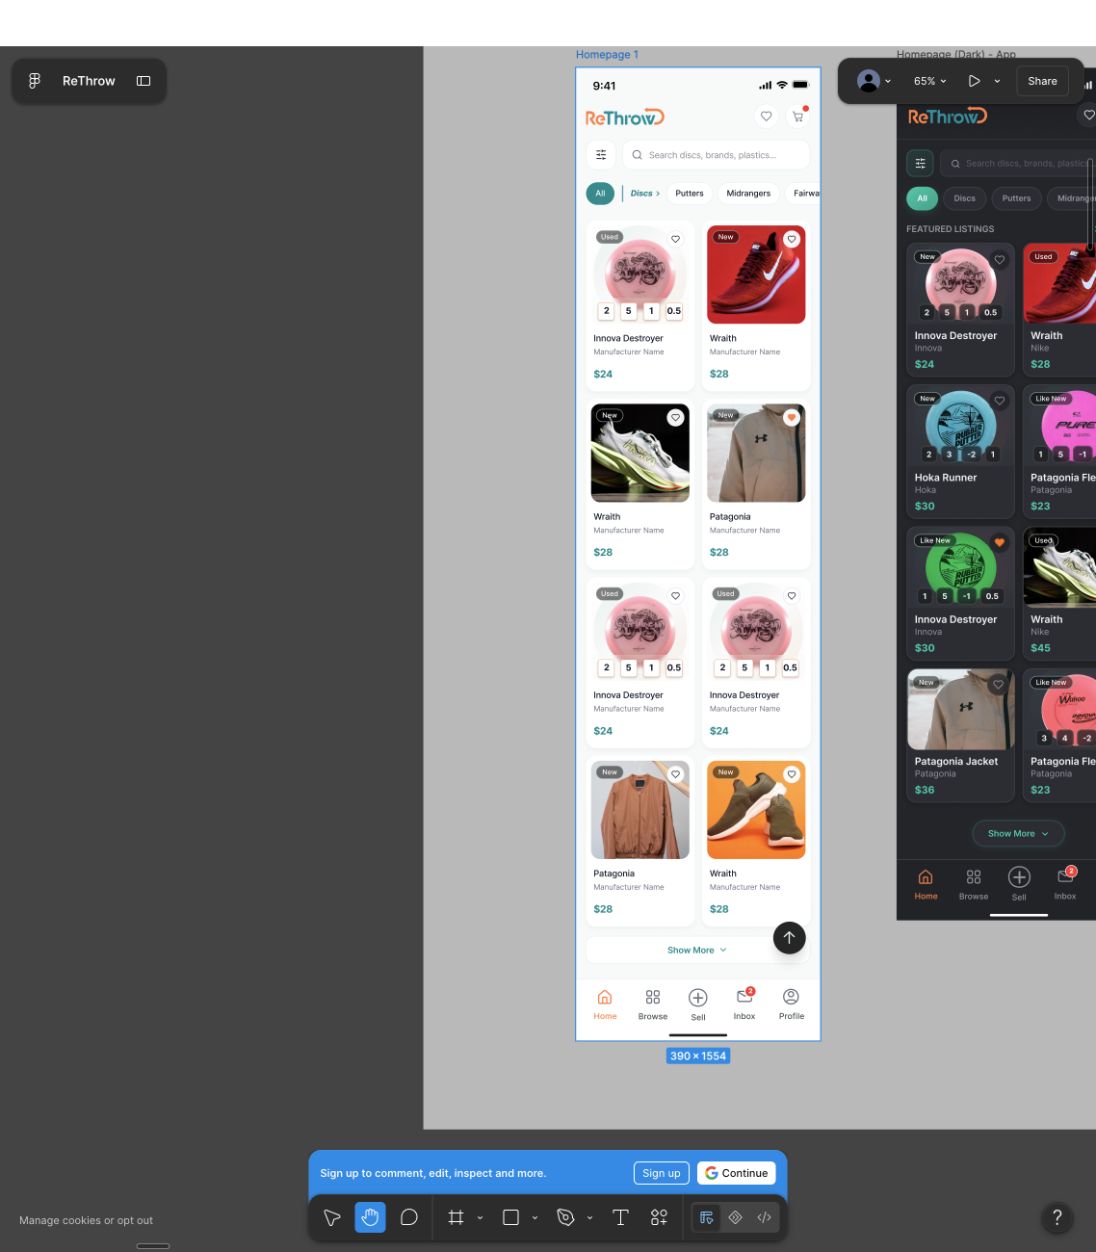
Task: Favorite the first Innova Destroyer $24 card
Action: pos(675,239)
